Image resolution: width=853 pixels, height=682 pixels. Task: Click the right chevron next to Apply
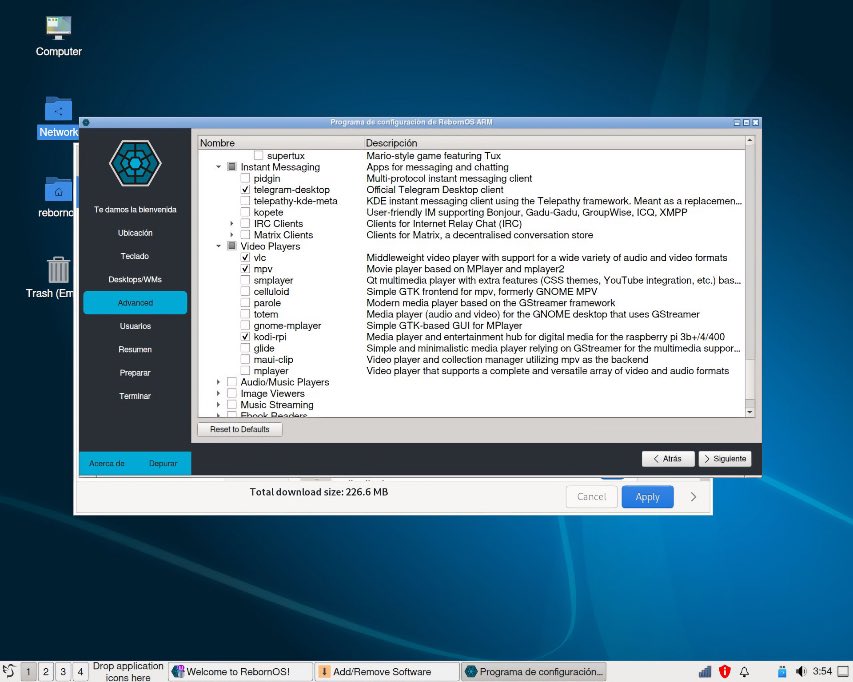tap(693, 497)
